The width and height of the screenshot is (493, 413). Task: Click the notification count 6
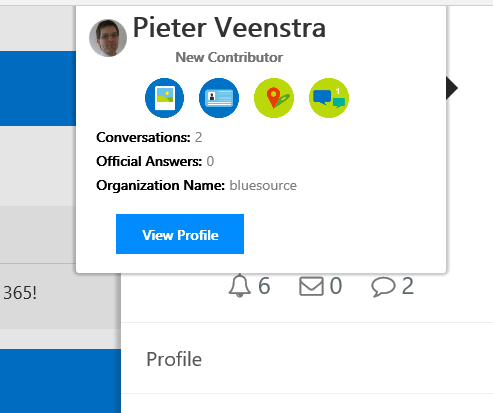click(264, 286)
